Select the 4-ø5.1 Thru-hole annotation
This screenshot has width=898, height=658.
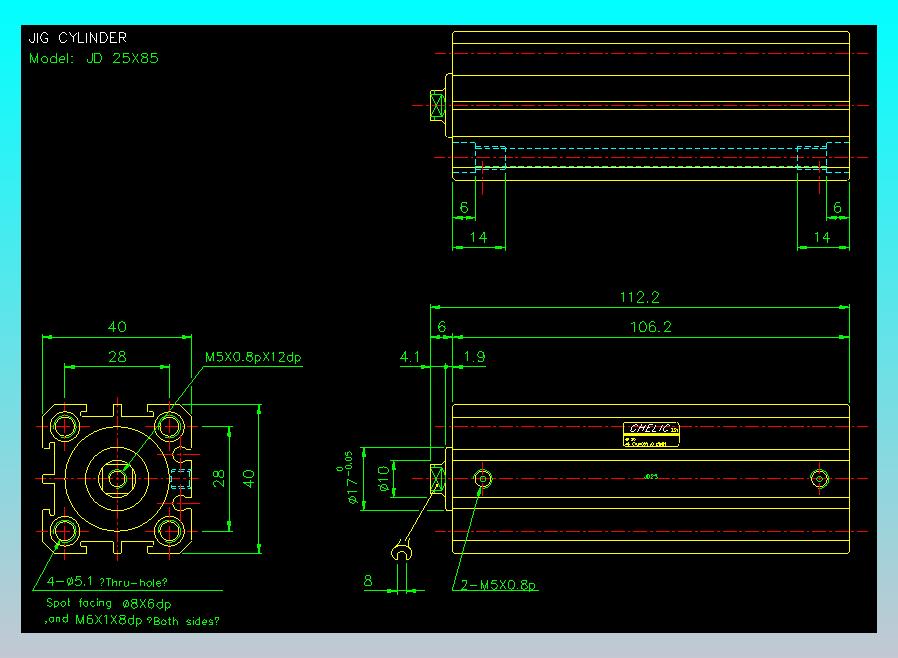point(107,583)
